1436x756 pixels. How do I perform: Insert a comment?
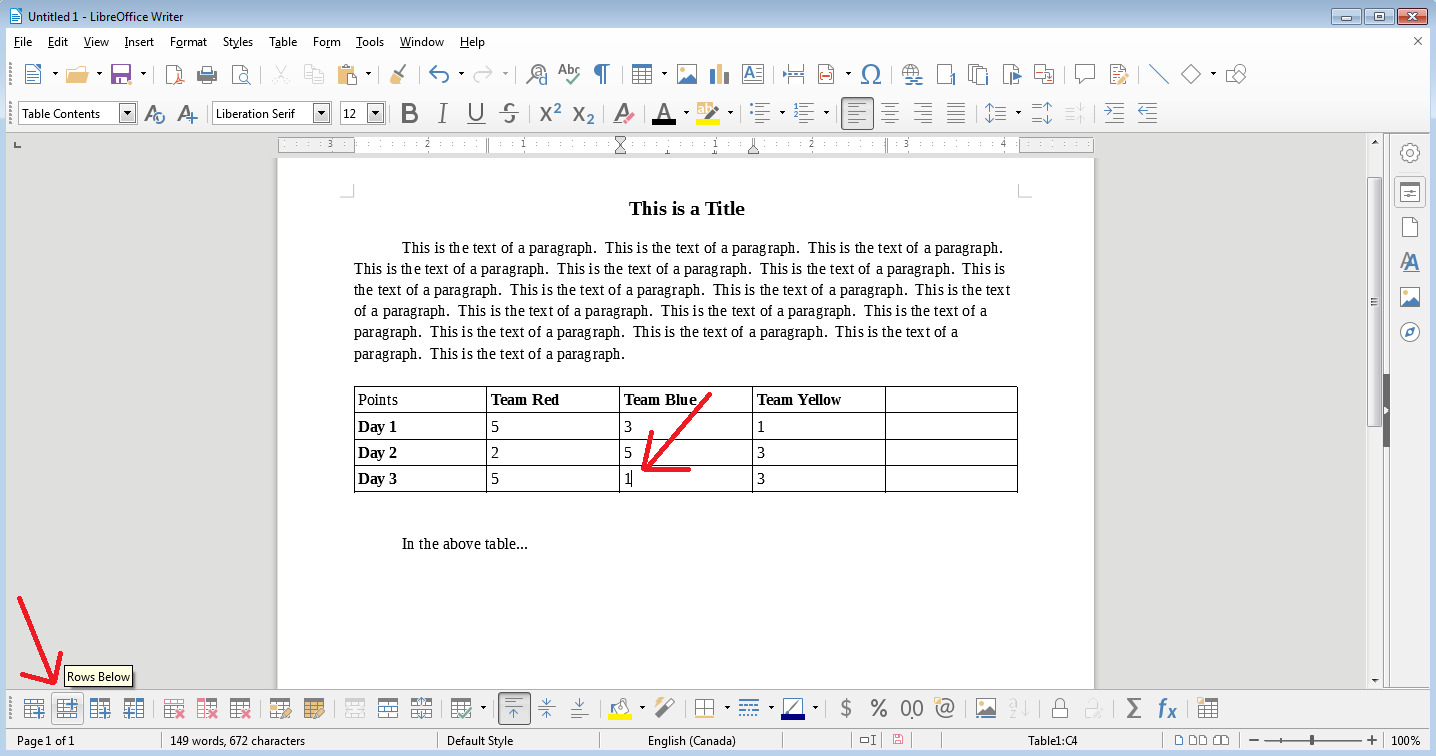[1085, 74]
